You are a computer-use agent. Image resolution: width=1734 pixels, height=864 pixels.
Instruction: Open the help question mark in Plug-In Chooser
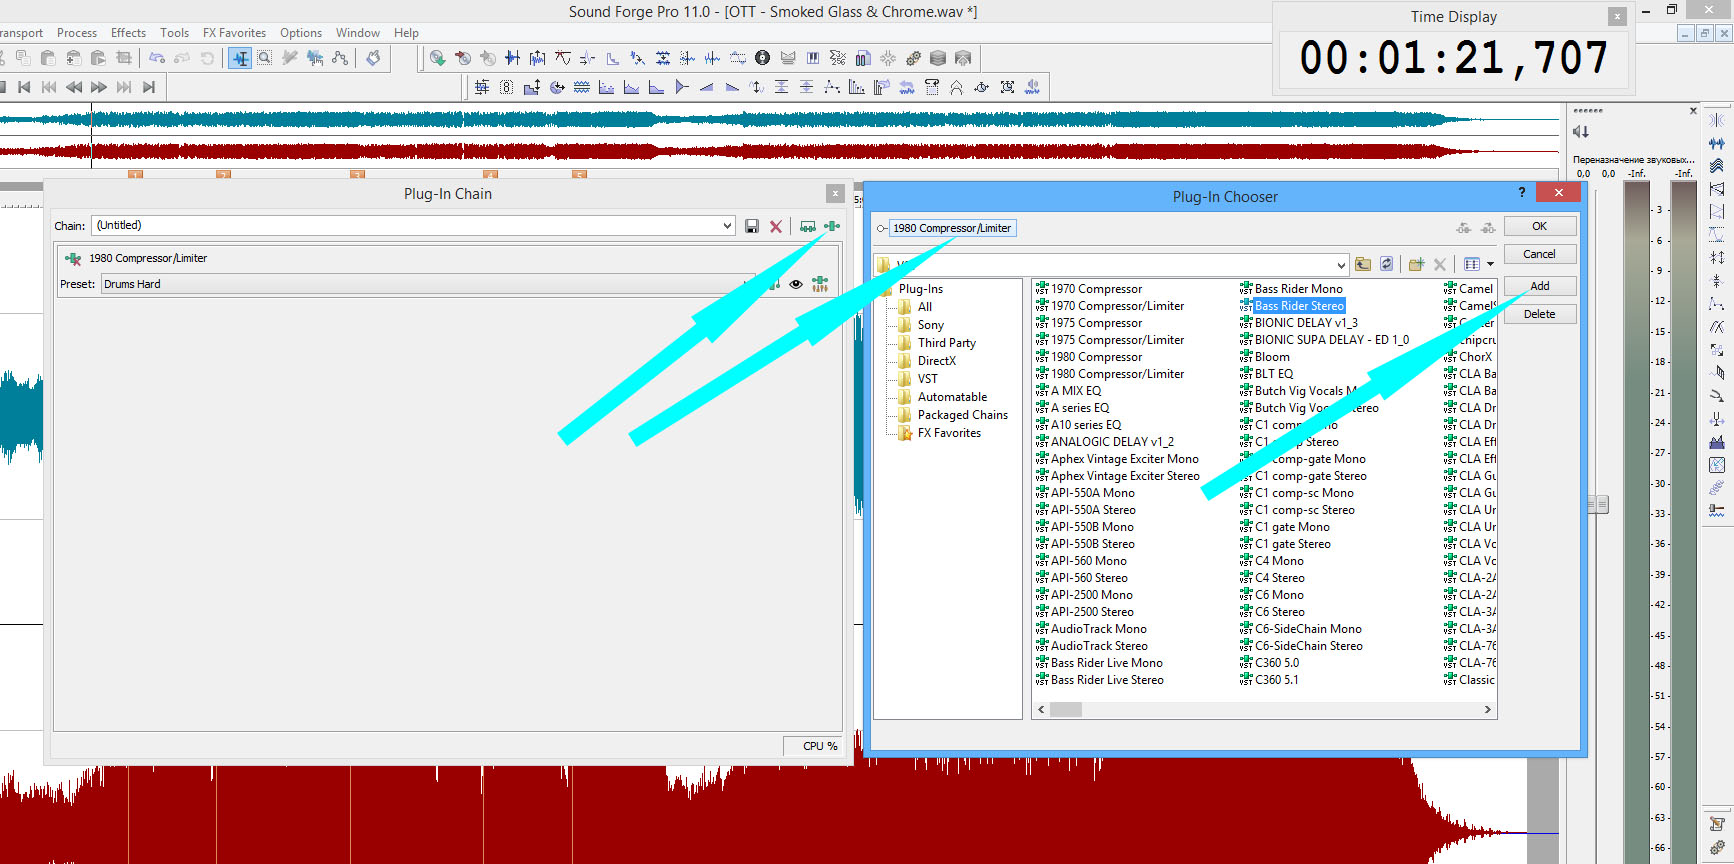point(1522,192)
